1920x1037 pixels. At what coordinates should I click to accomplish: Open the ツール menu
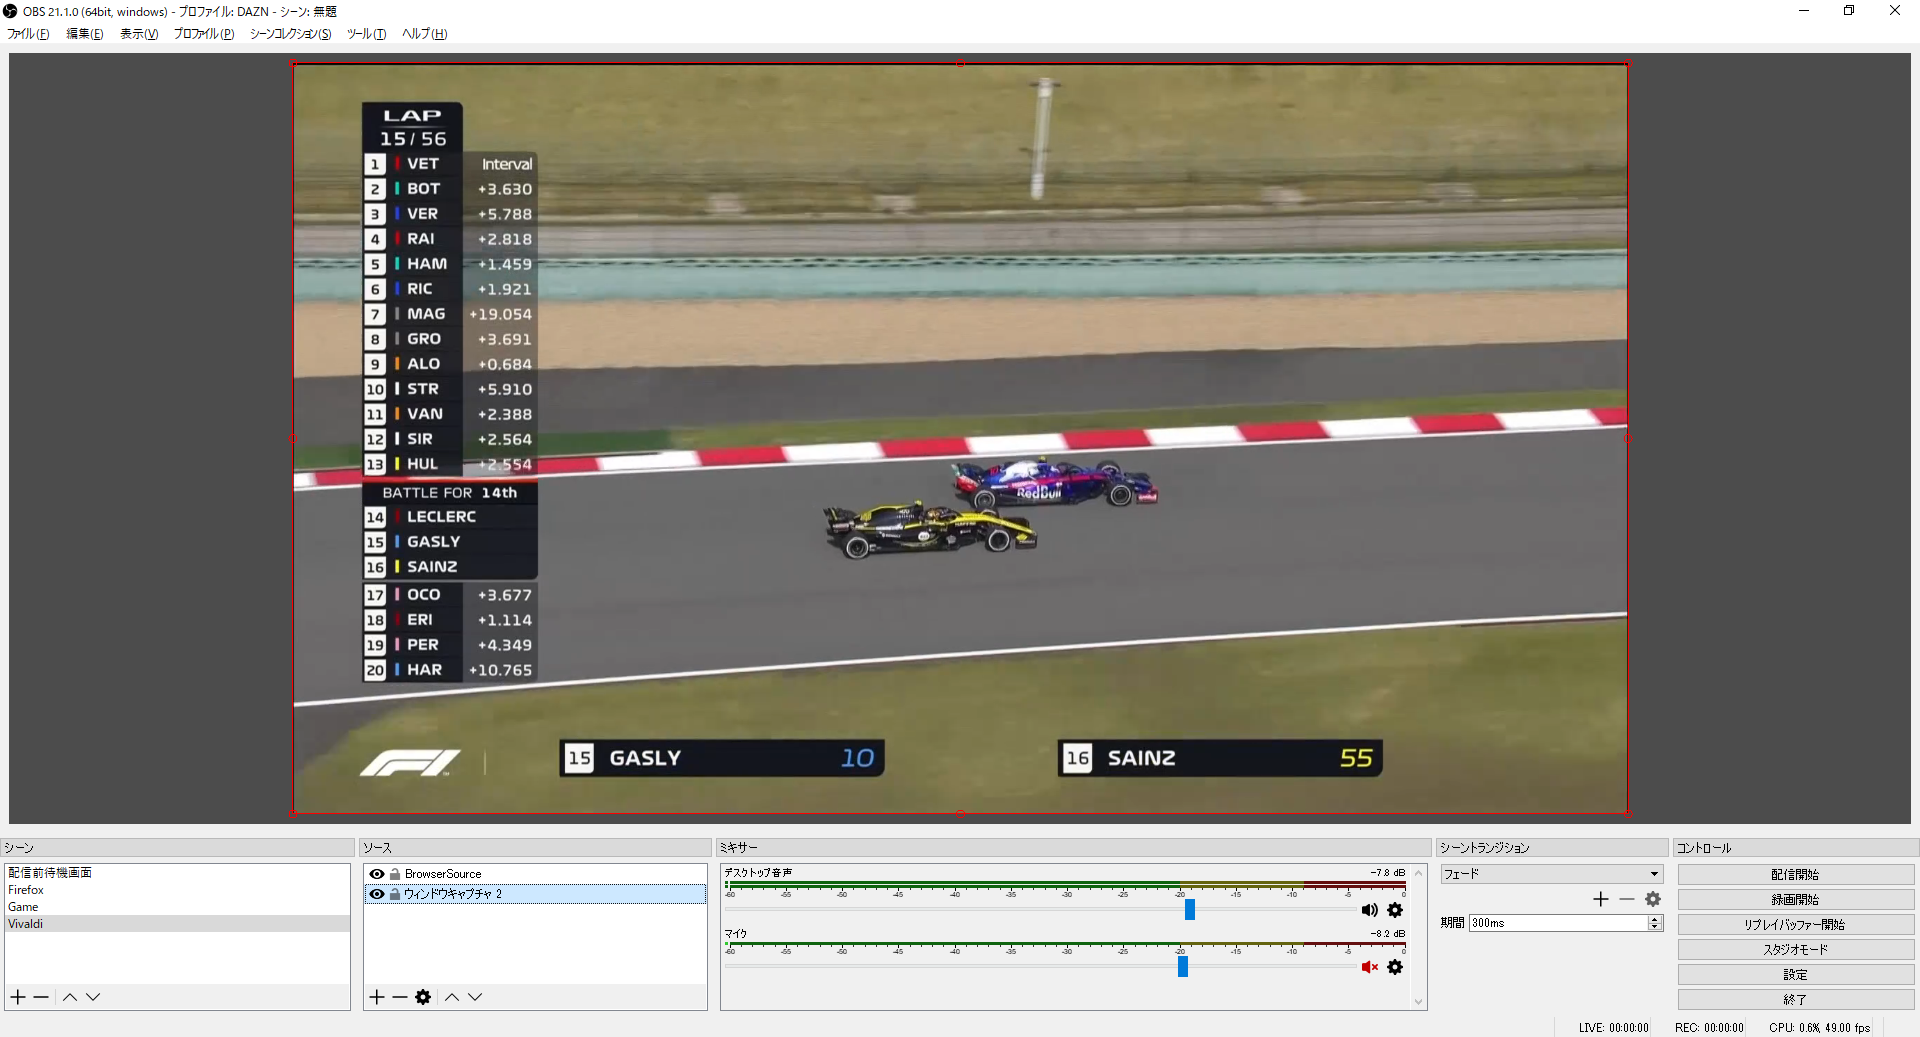pos(366,34)
